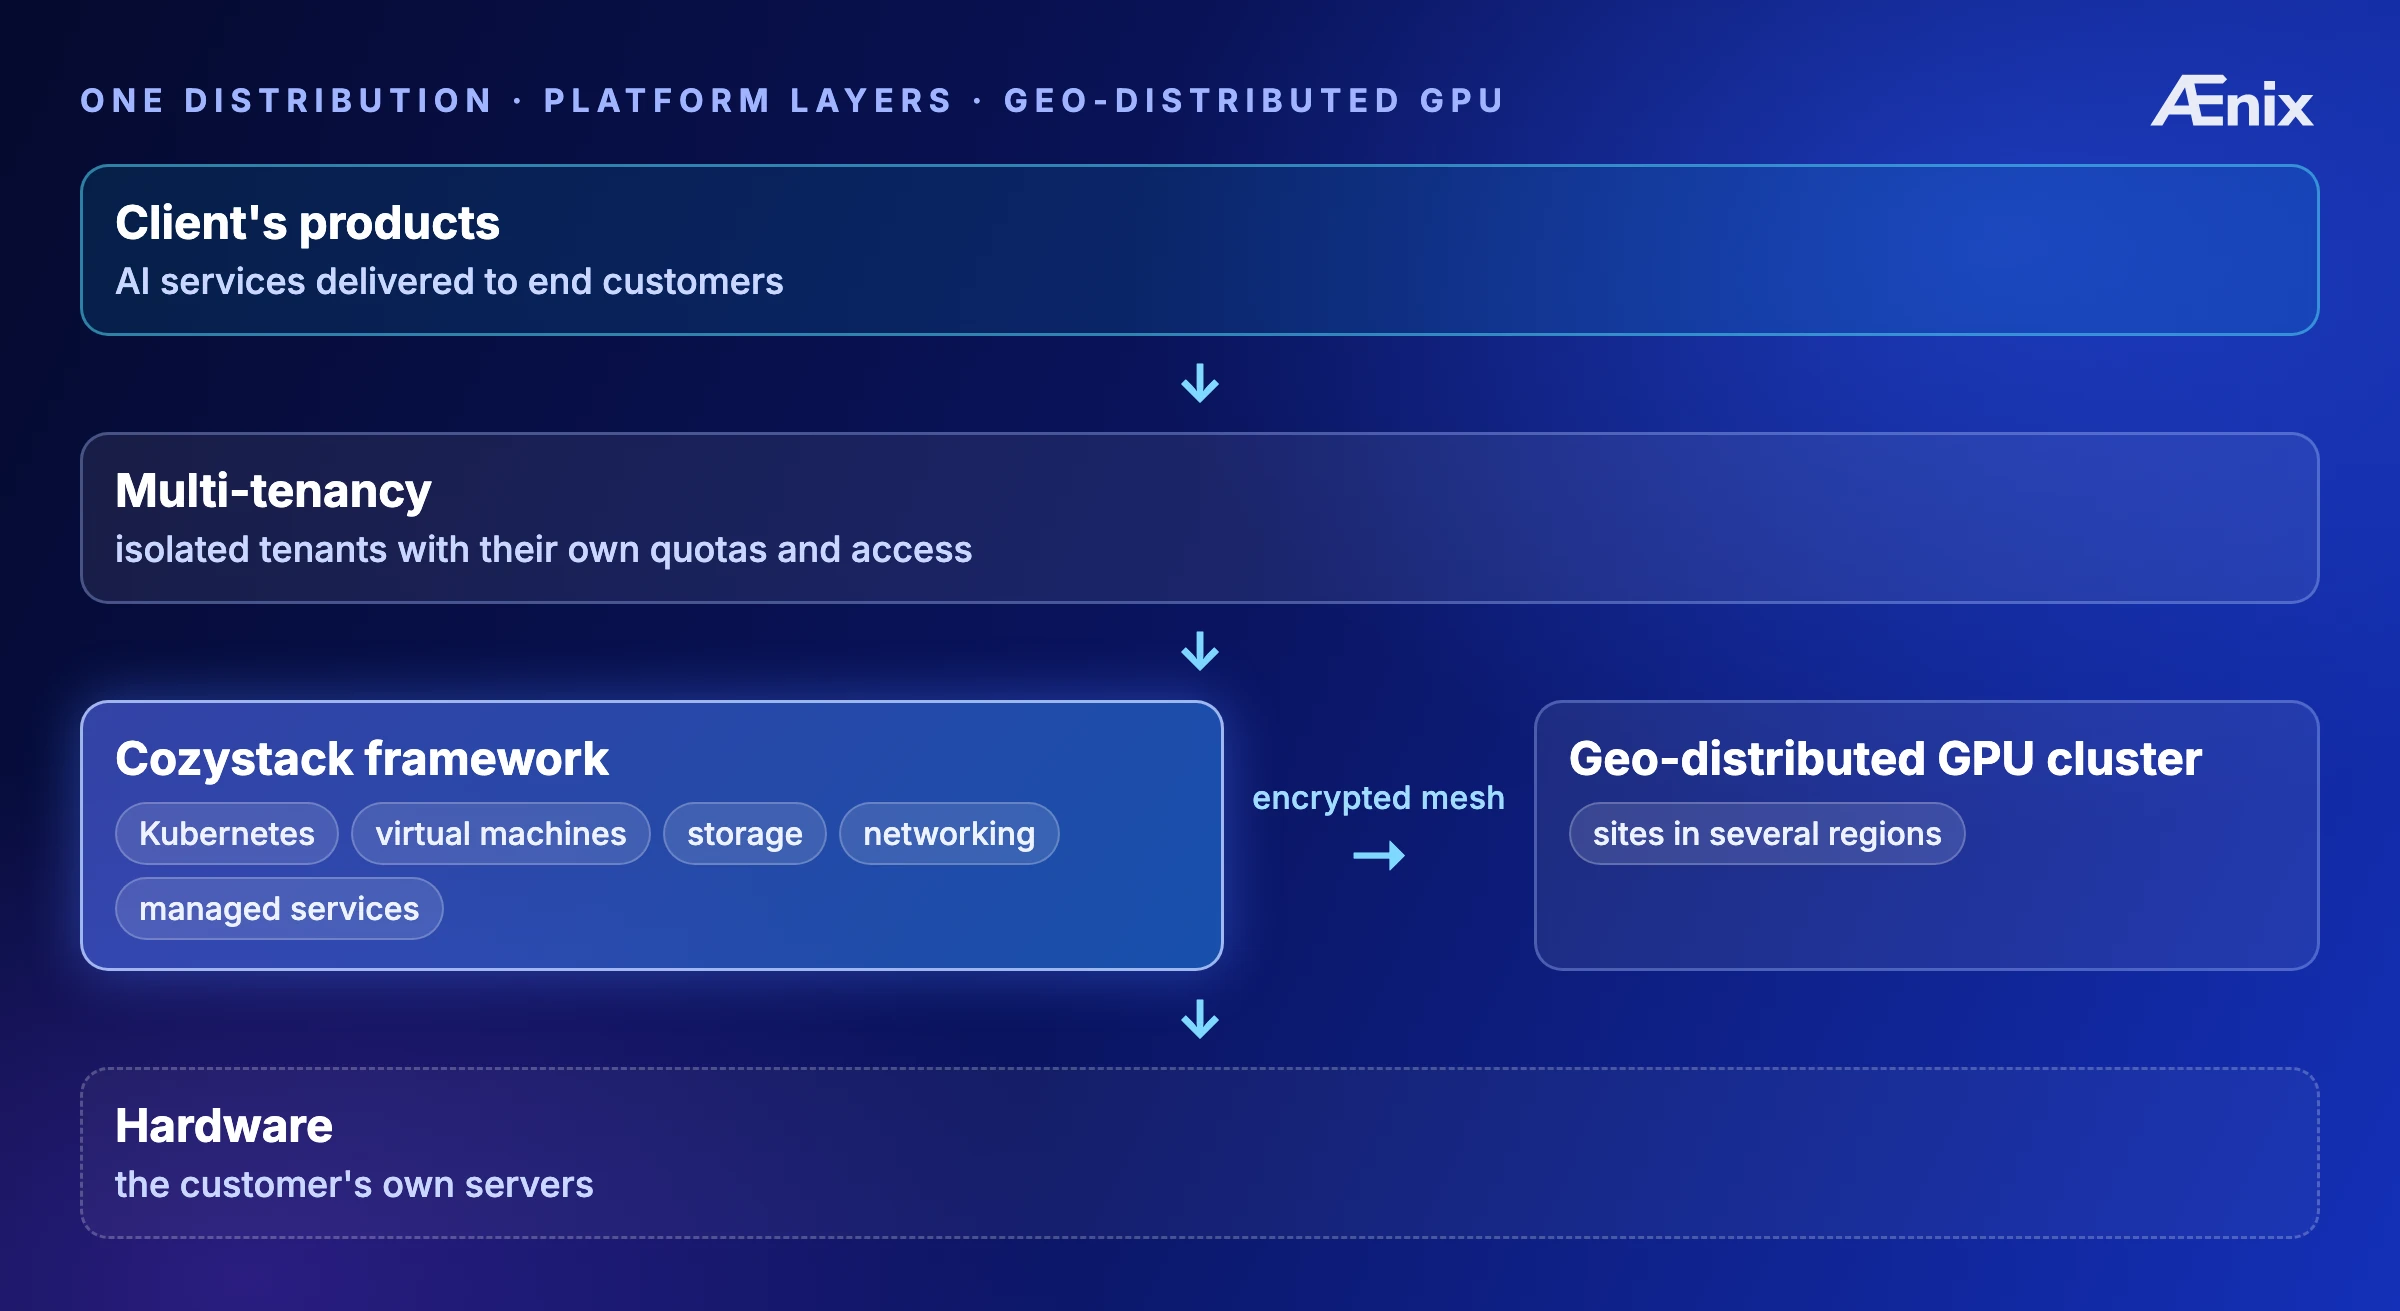
Task: Click the Cozystack framework heading
Action: (362, 758)
